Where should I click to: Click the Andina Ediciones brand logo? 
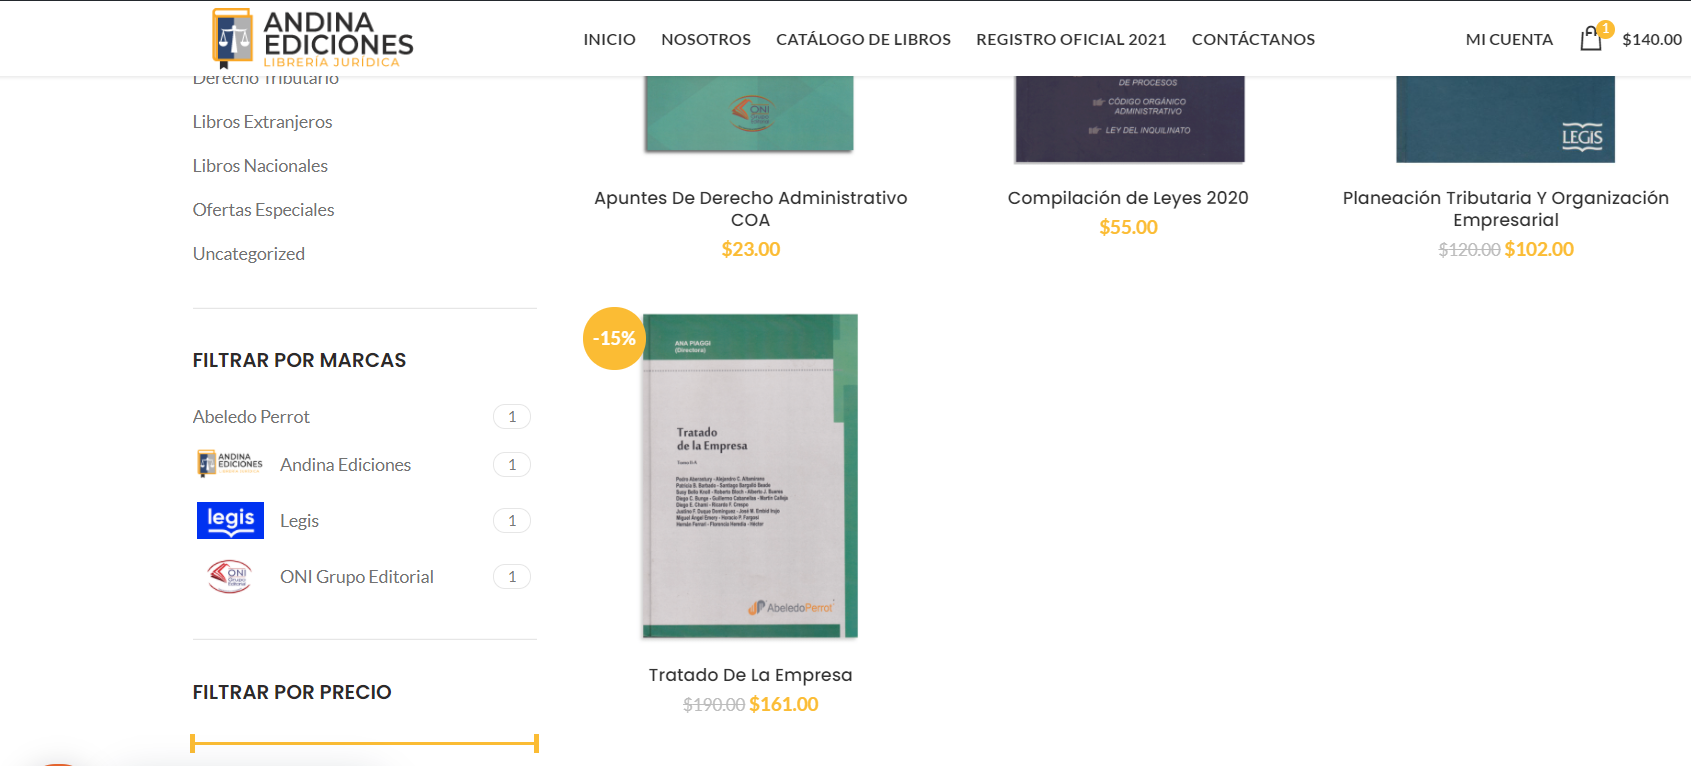[x=230, y=464]
